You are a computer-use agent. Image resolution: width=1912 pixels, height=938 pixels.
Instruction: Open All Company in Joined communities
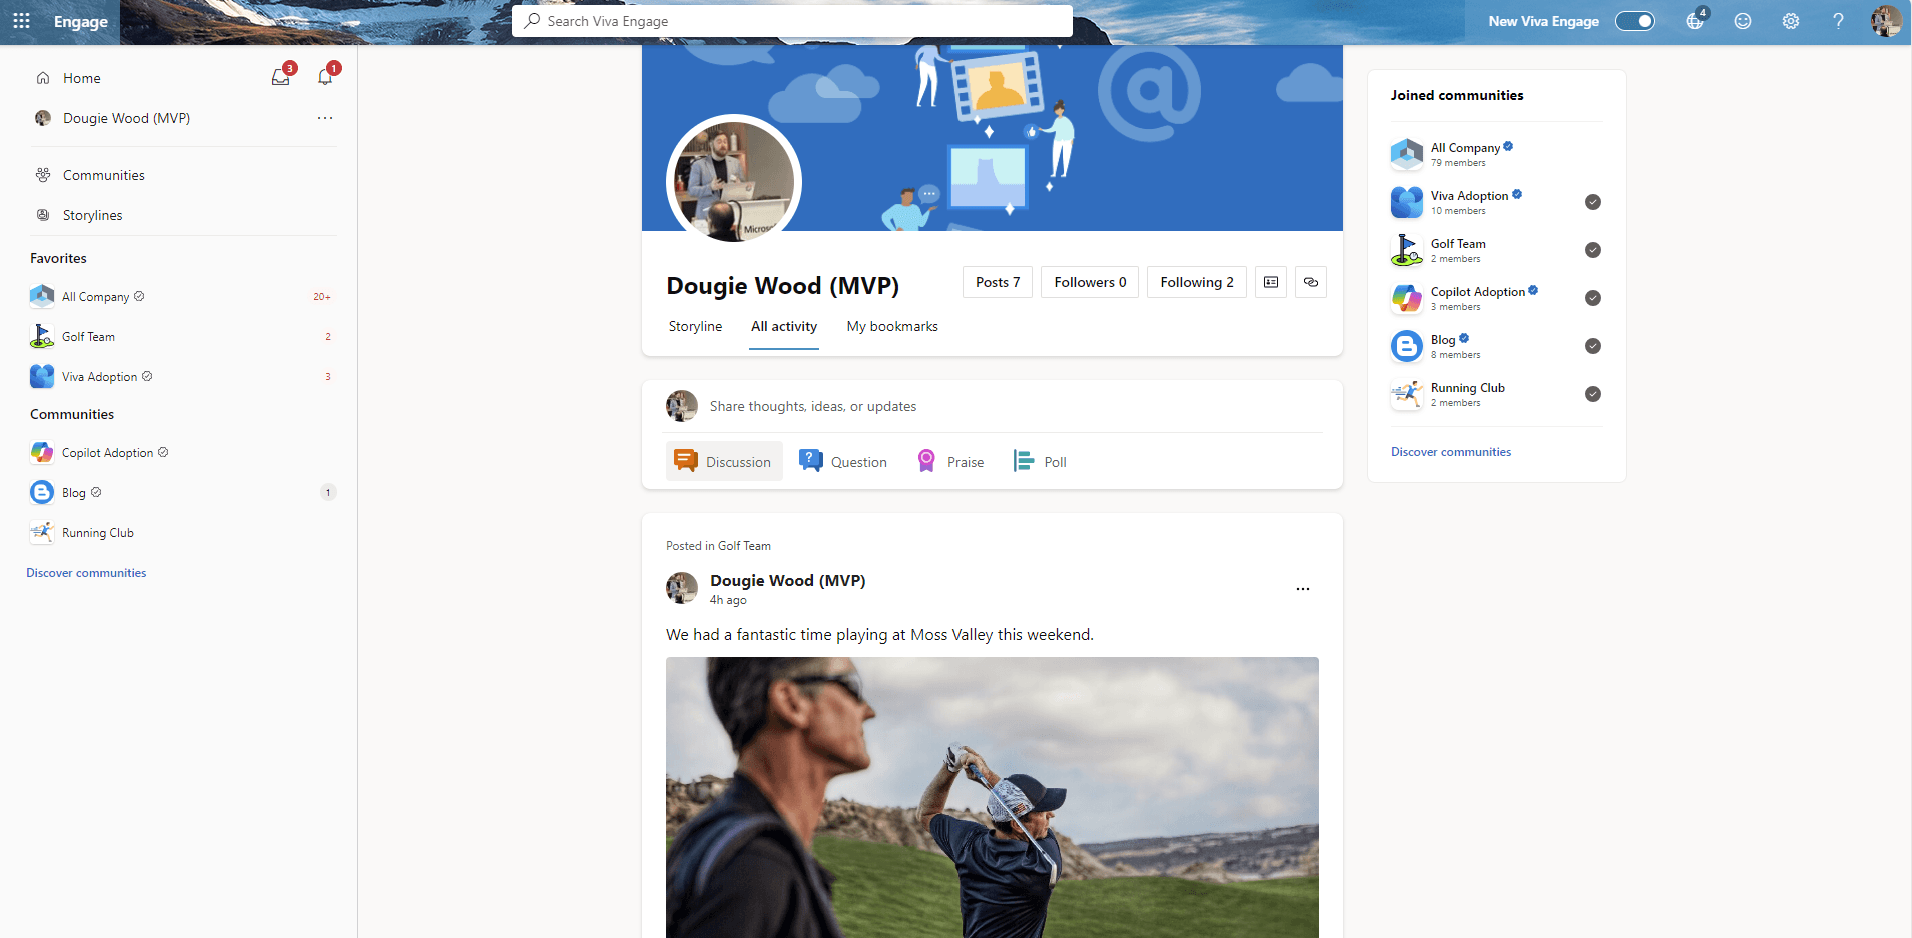coord(1465,148)
